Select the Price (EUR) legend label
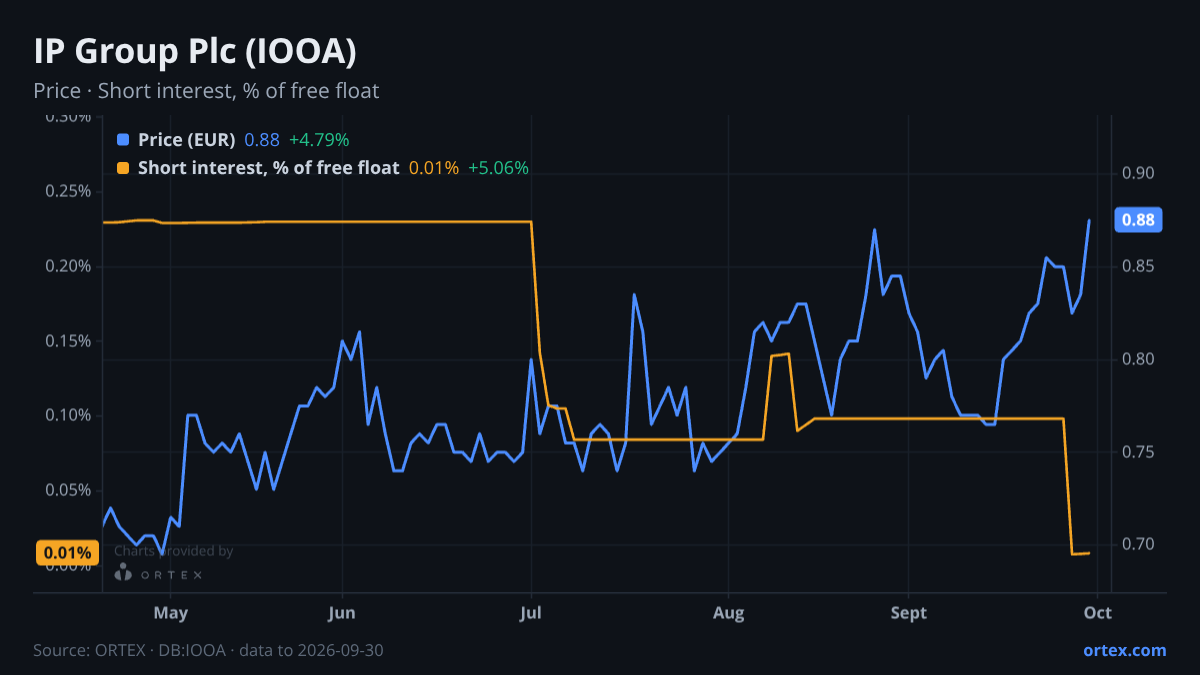The width and height of the screenshot is (1200, 675). [x=187, y=140]
